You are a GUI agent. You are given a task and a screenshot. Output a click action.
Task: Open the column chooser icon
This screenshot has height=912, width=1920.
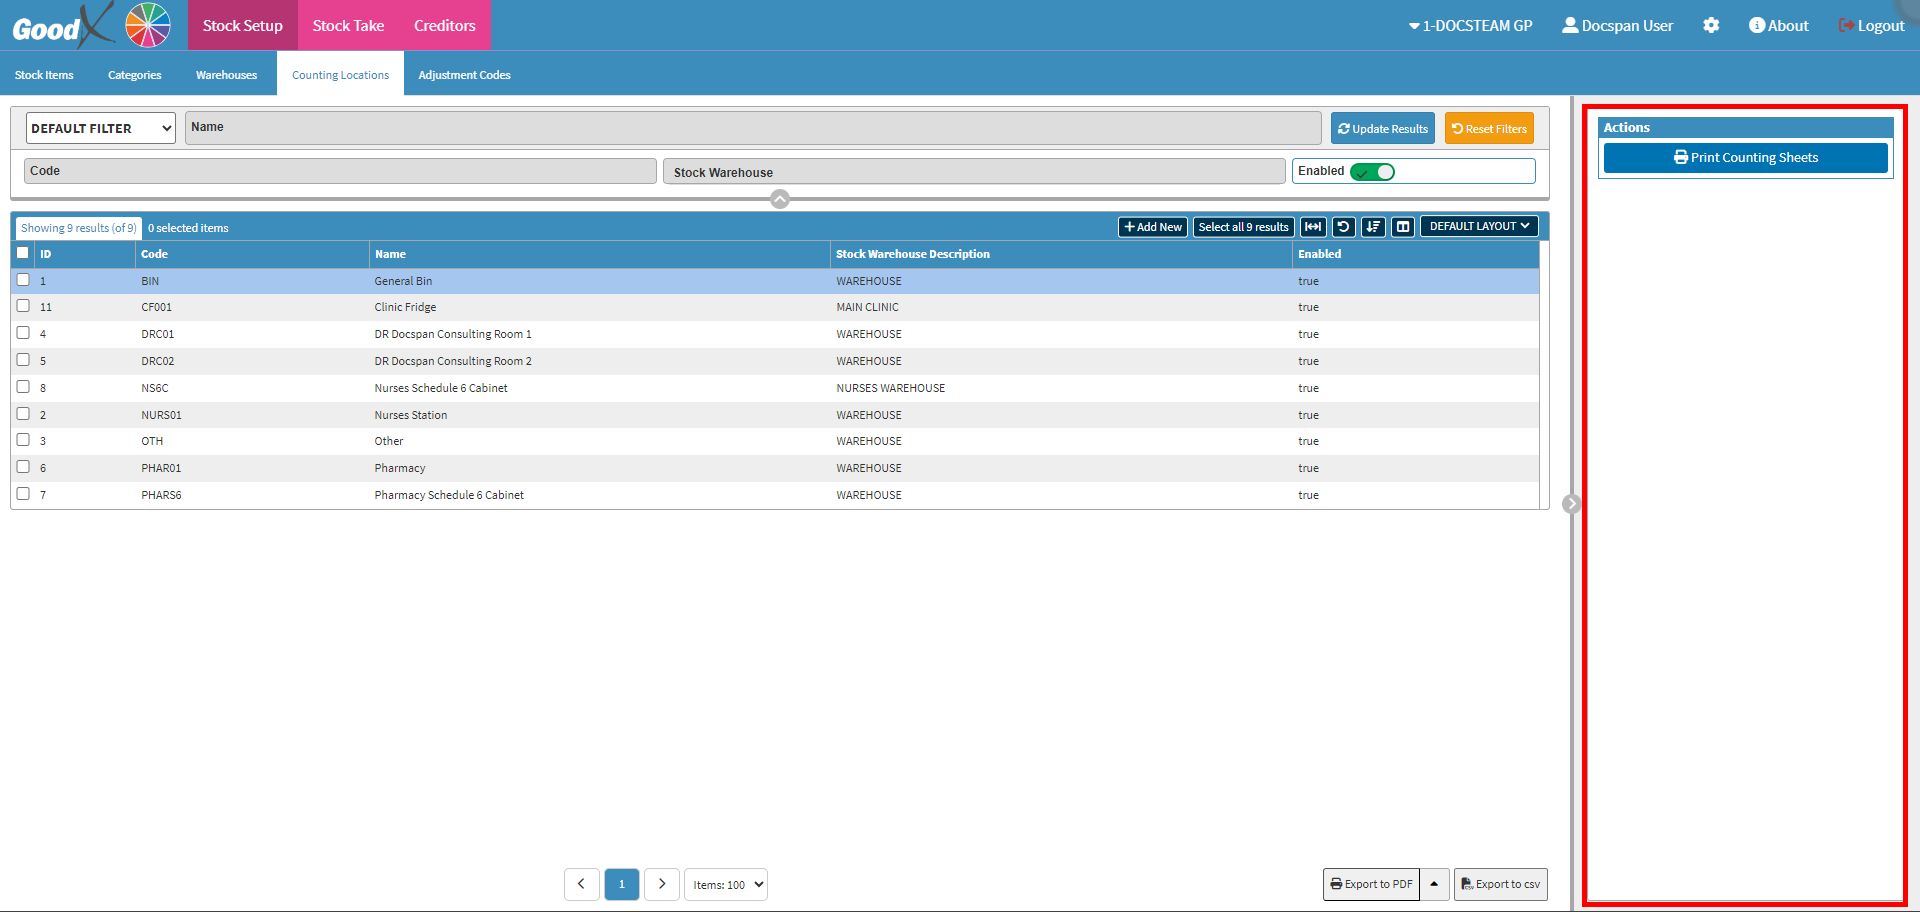tap(1403, 227)
